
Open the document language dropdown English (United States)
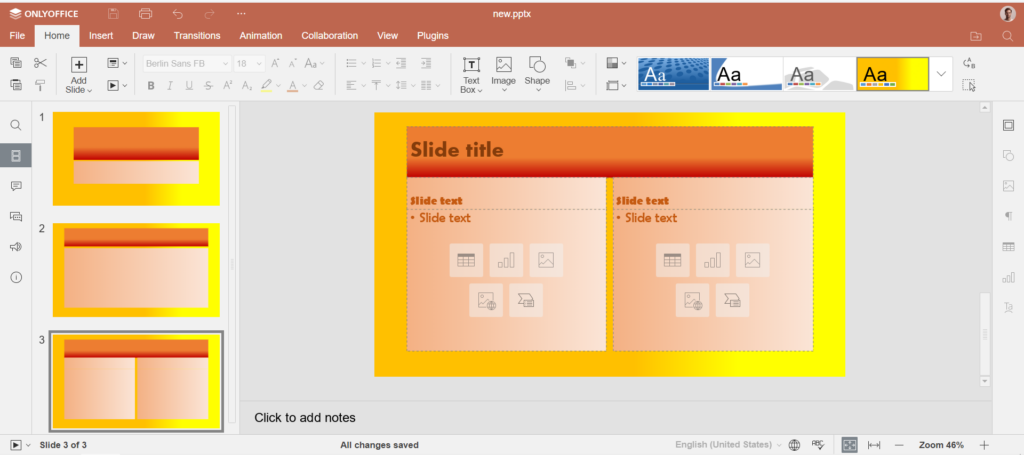(x=728, y=445)
